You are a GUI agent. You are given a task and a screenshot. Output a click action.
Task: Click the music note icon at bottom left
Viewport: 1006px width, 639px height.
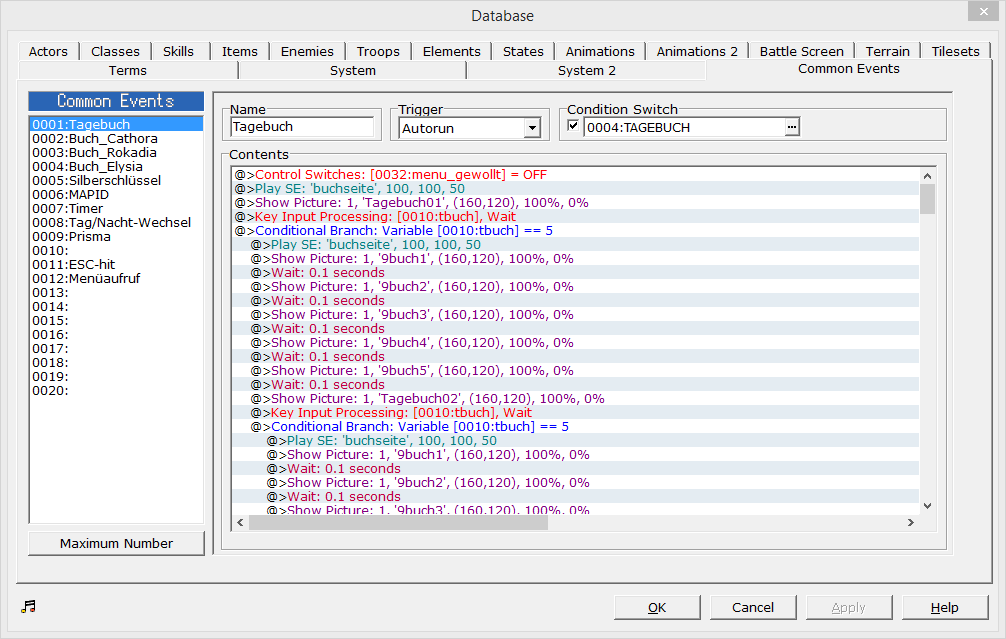28,606
